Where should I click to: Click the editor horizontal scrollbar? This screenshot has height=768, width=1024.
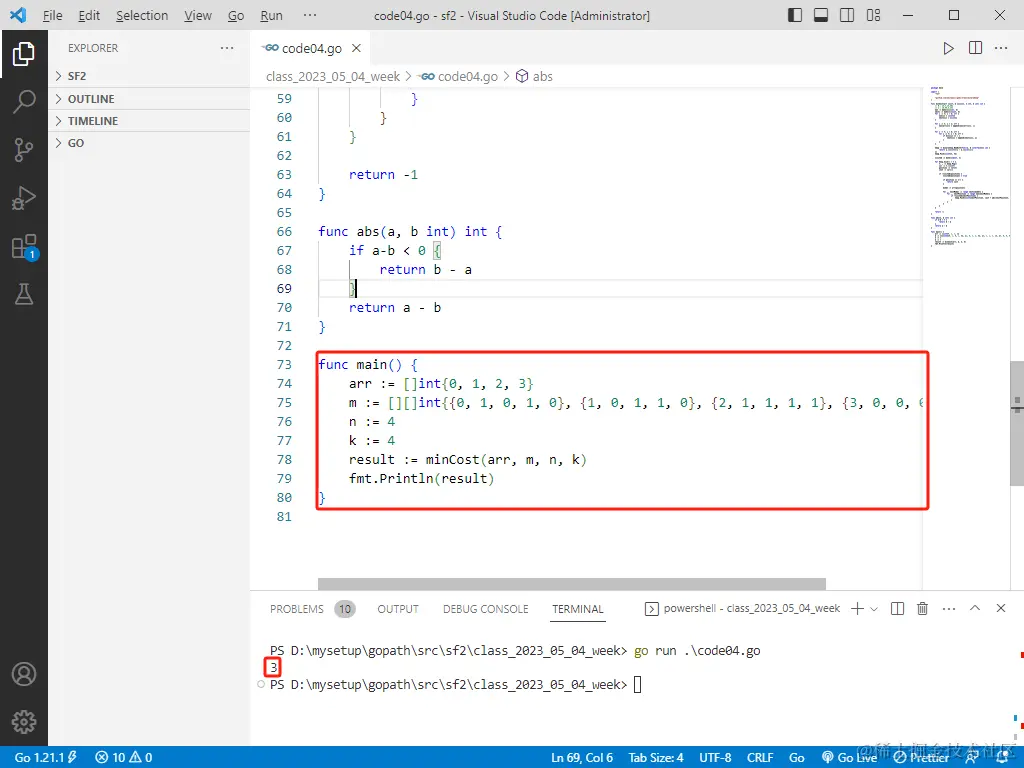[x=571, y=583]
